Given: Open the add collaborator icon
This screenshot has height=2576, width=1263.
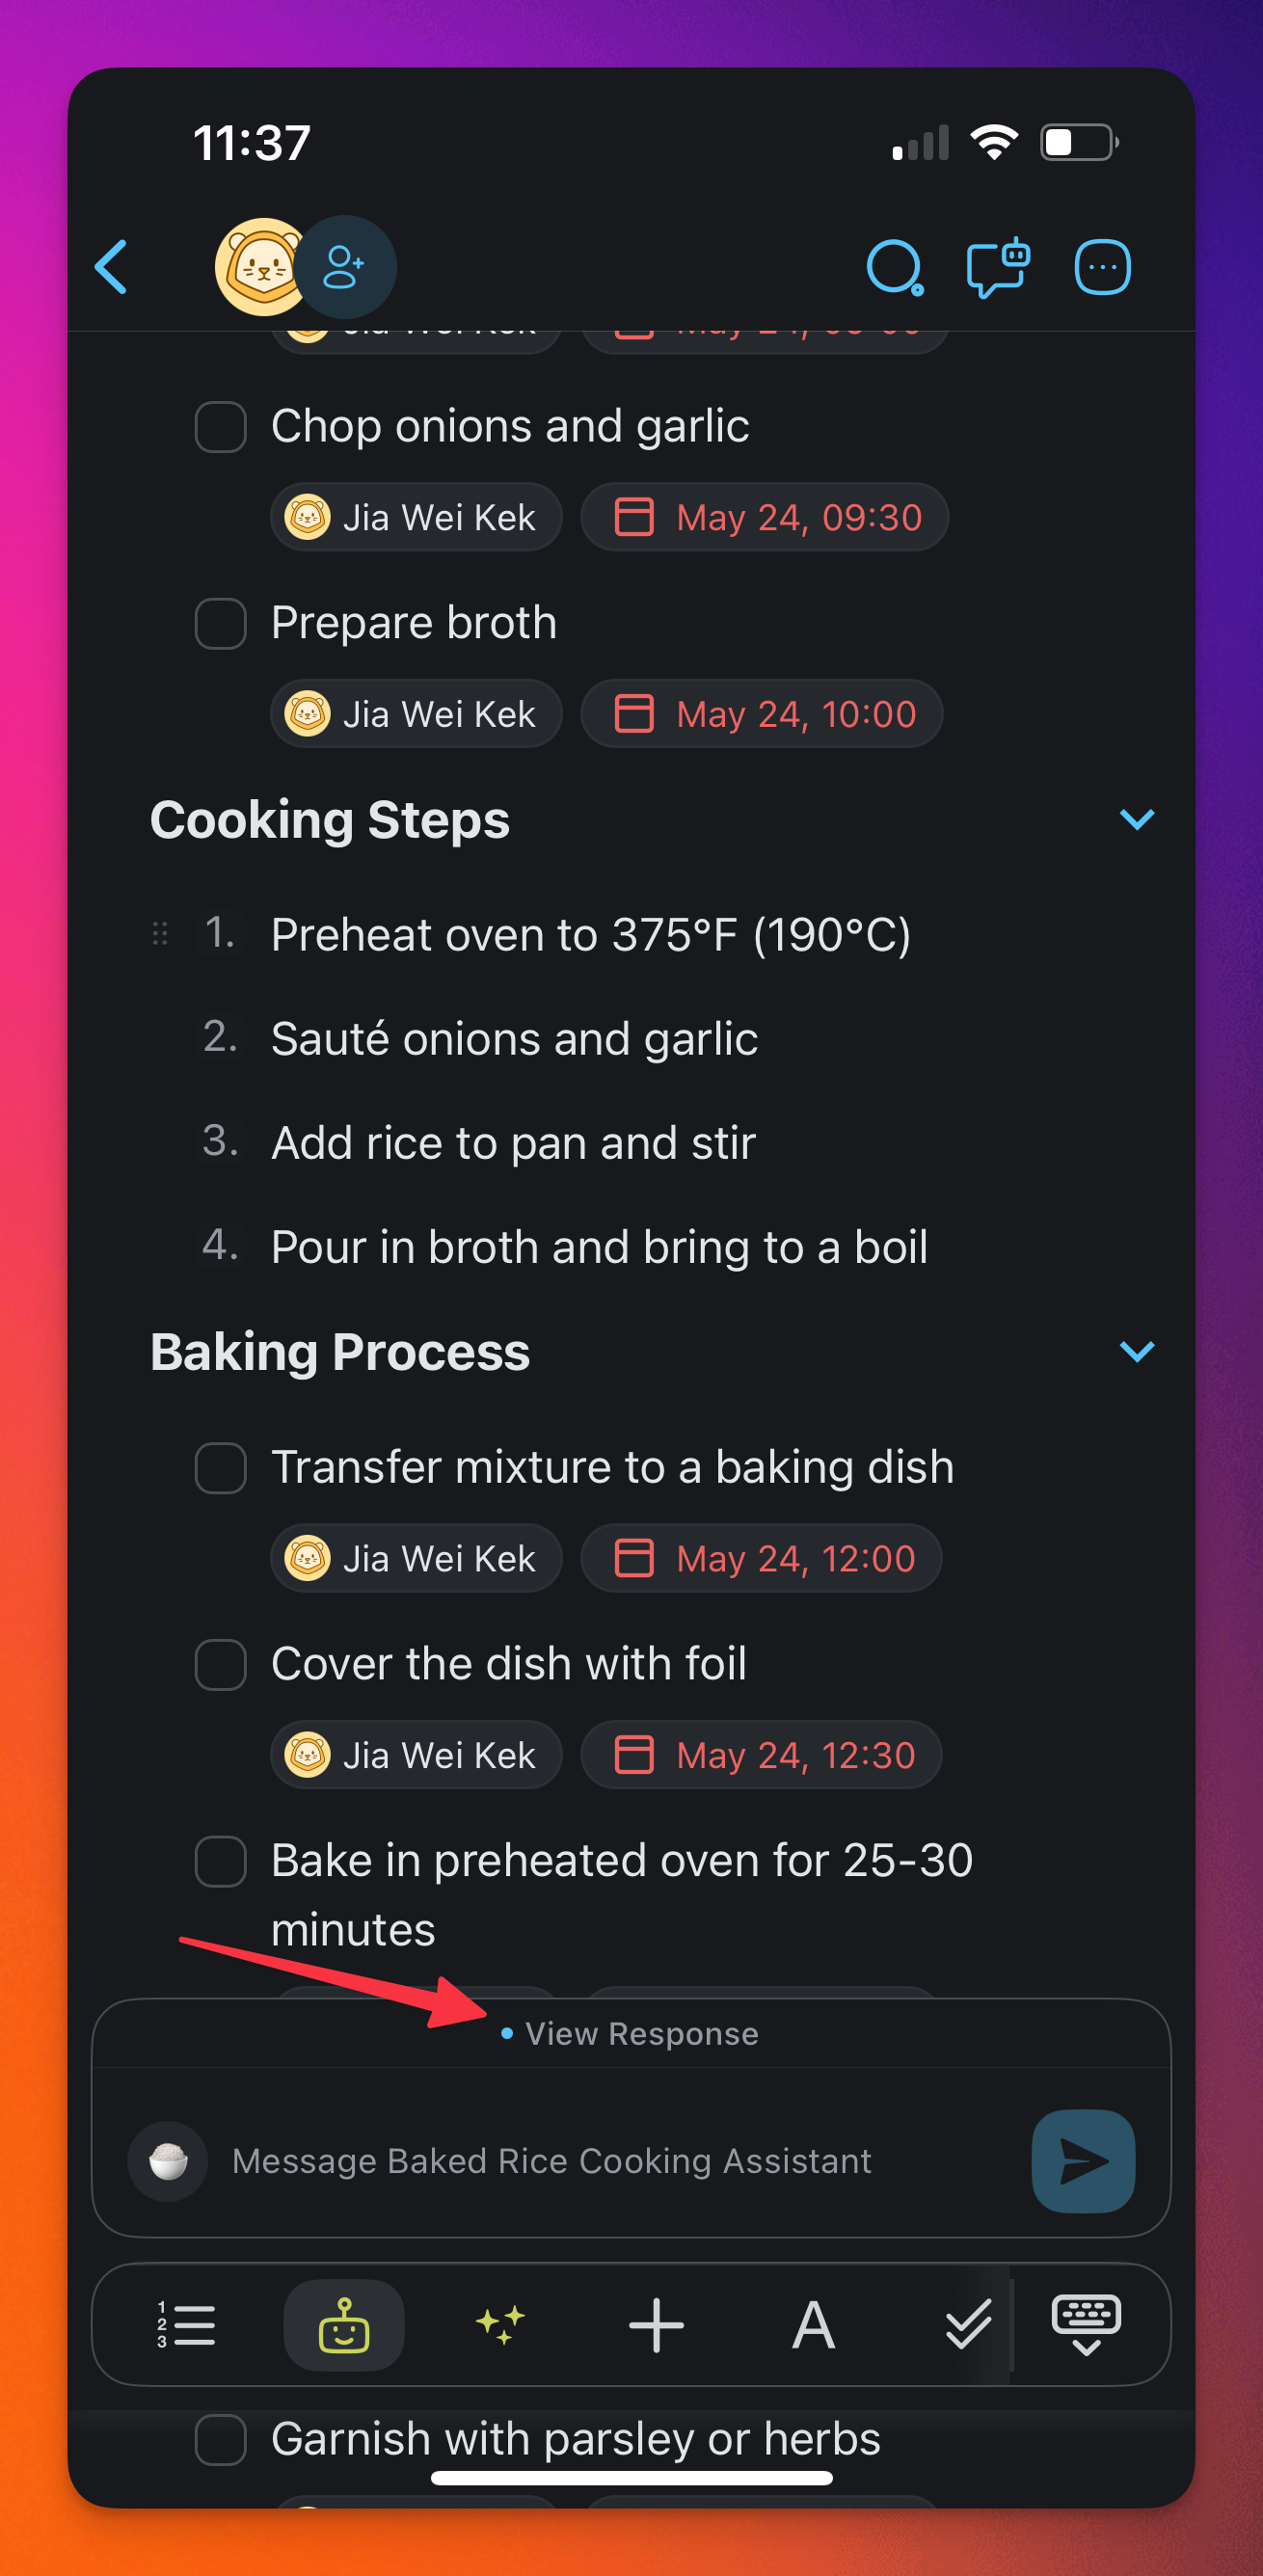Looking at the screenshot, I should (x=344, y=267).
